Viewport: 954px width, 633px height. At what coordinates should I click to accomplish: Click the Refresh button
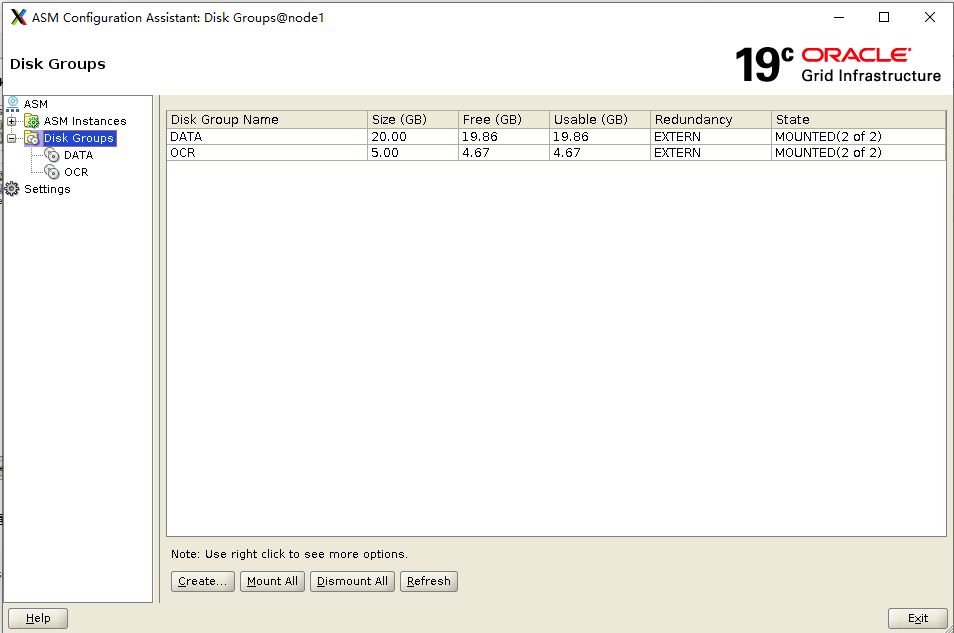(x=428, y=581)
